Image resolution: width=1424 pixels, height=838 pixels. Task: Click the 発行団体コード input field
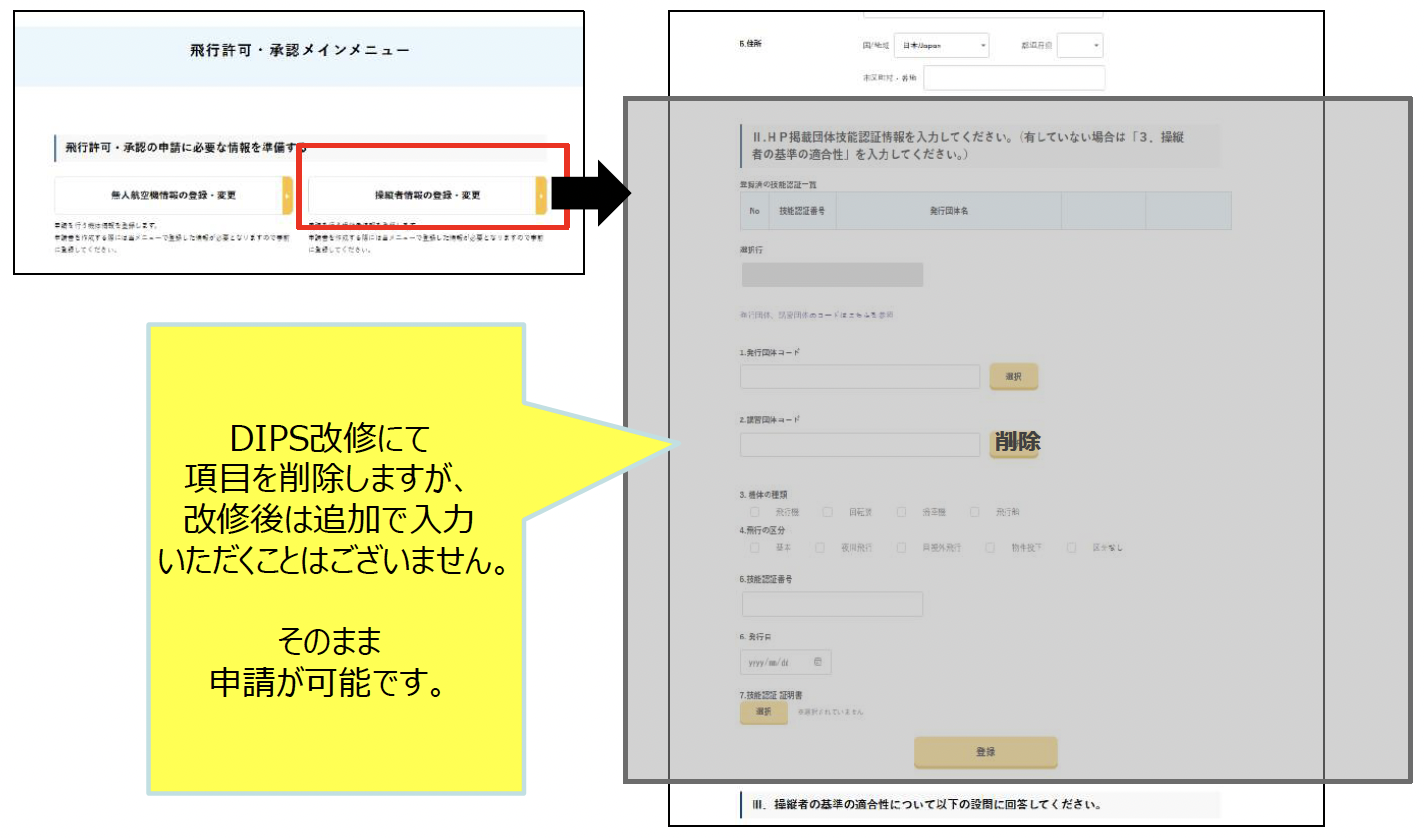click(860, 377)
